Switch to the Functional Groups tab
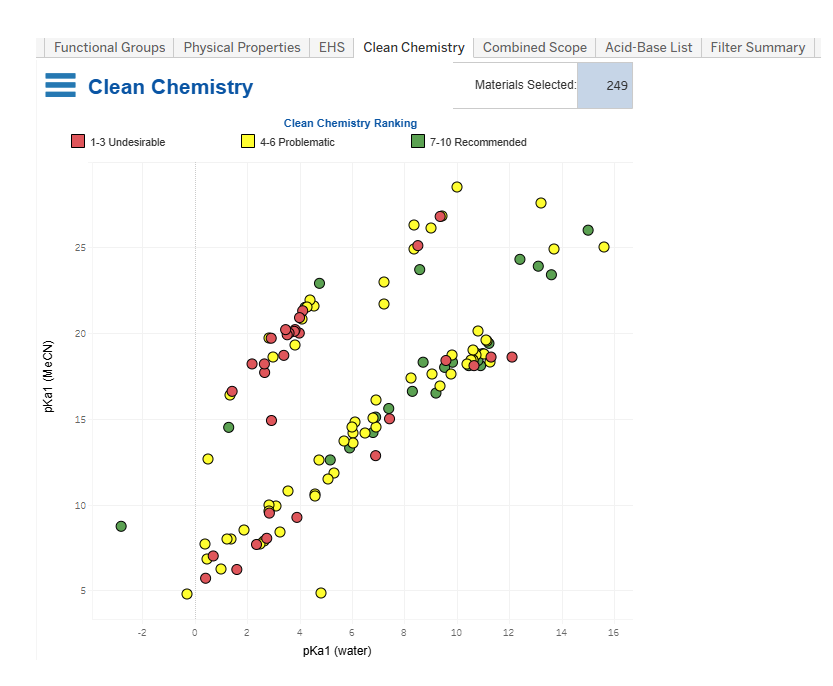833x686 pixels. (108, 47)
